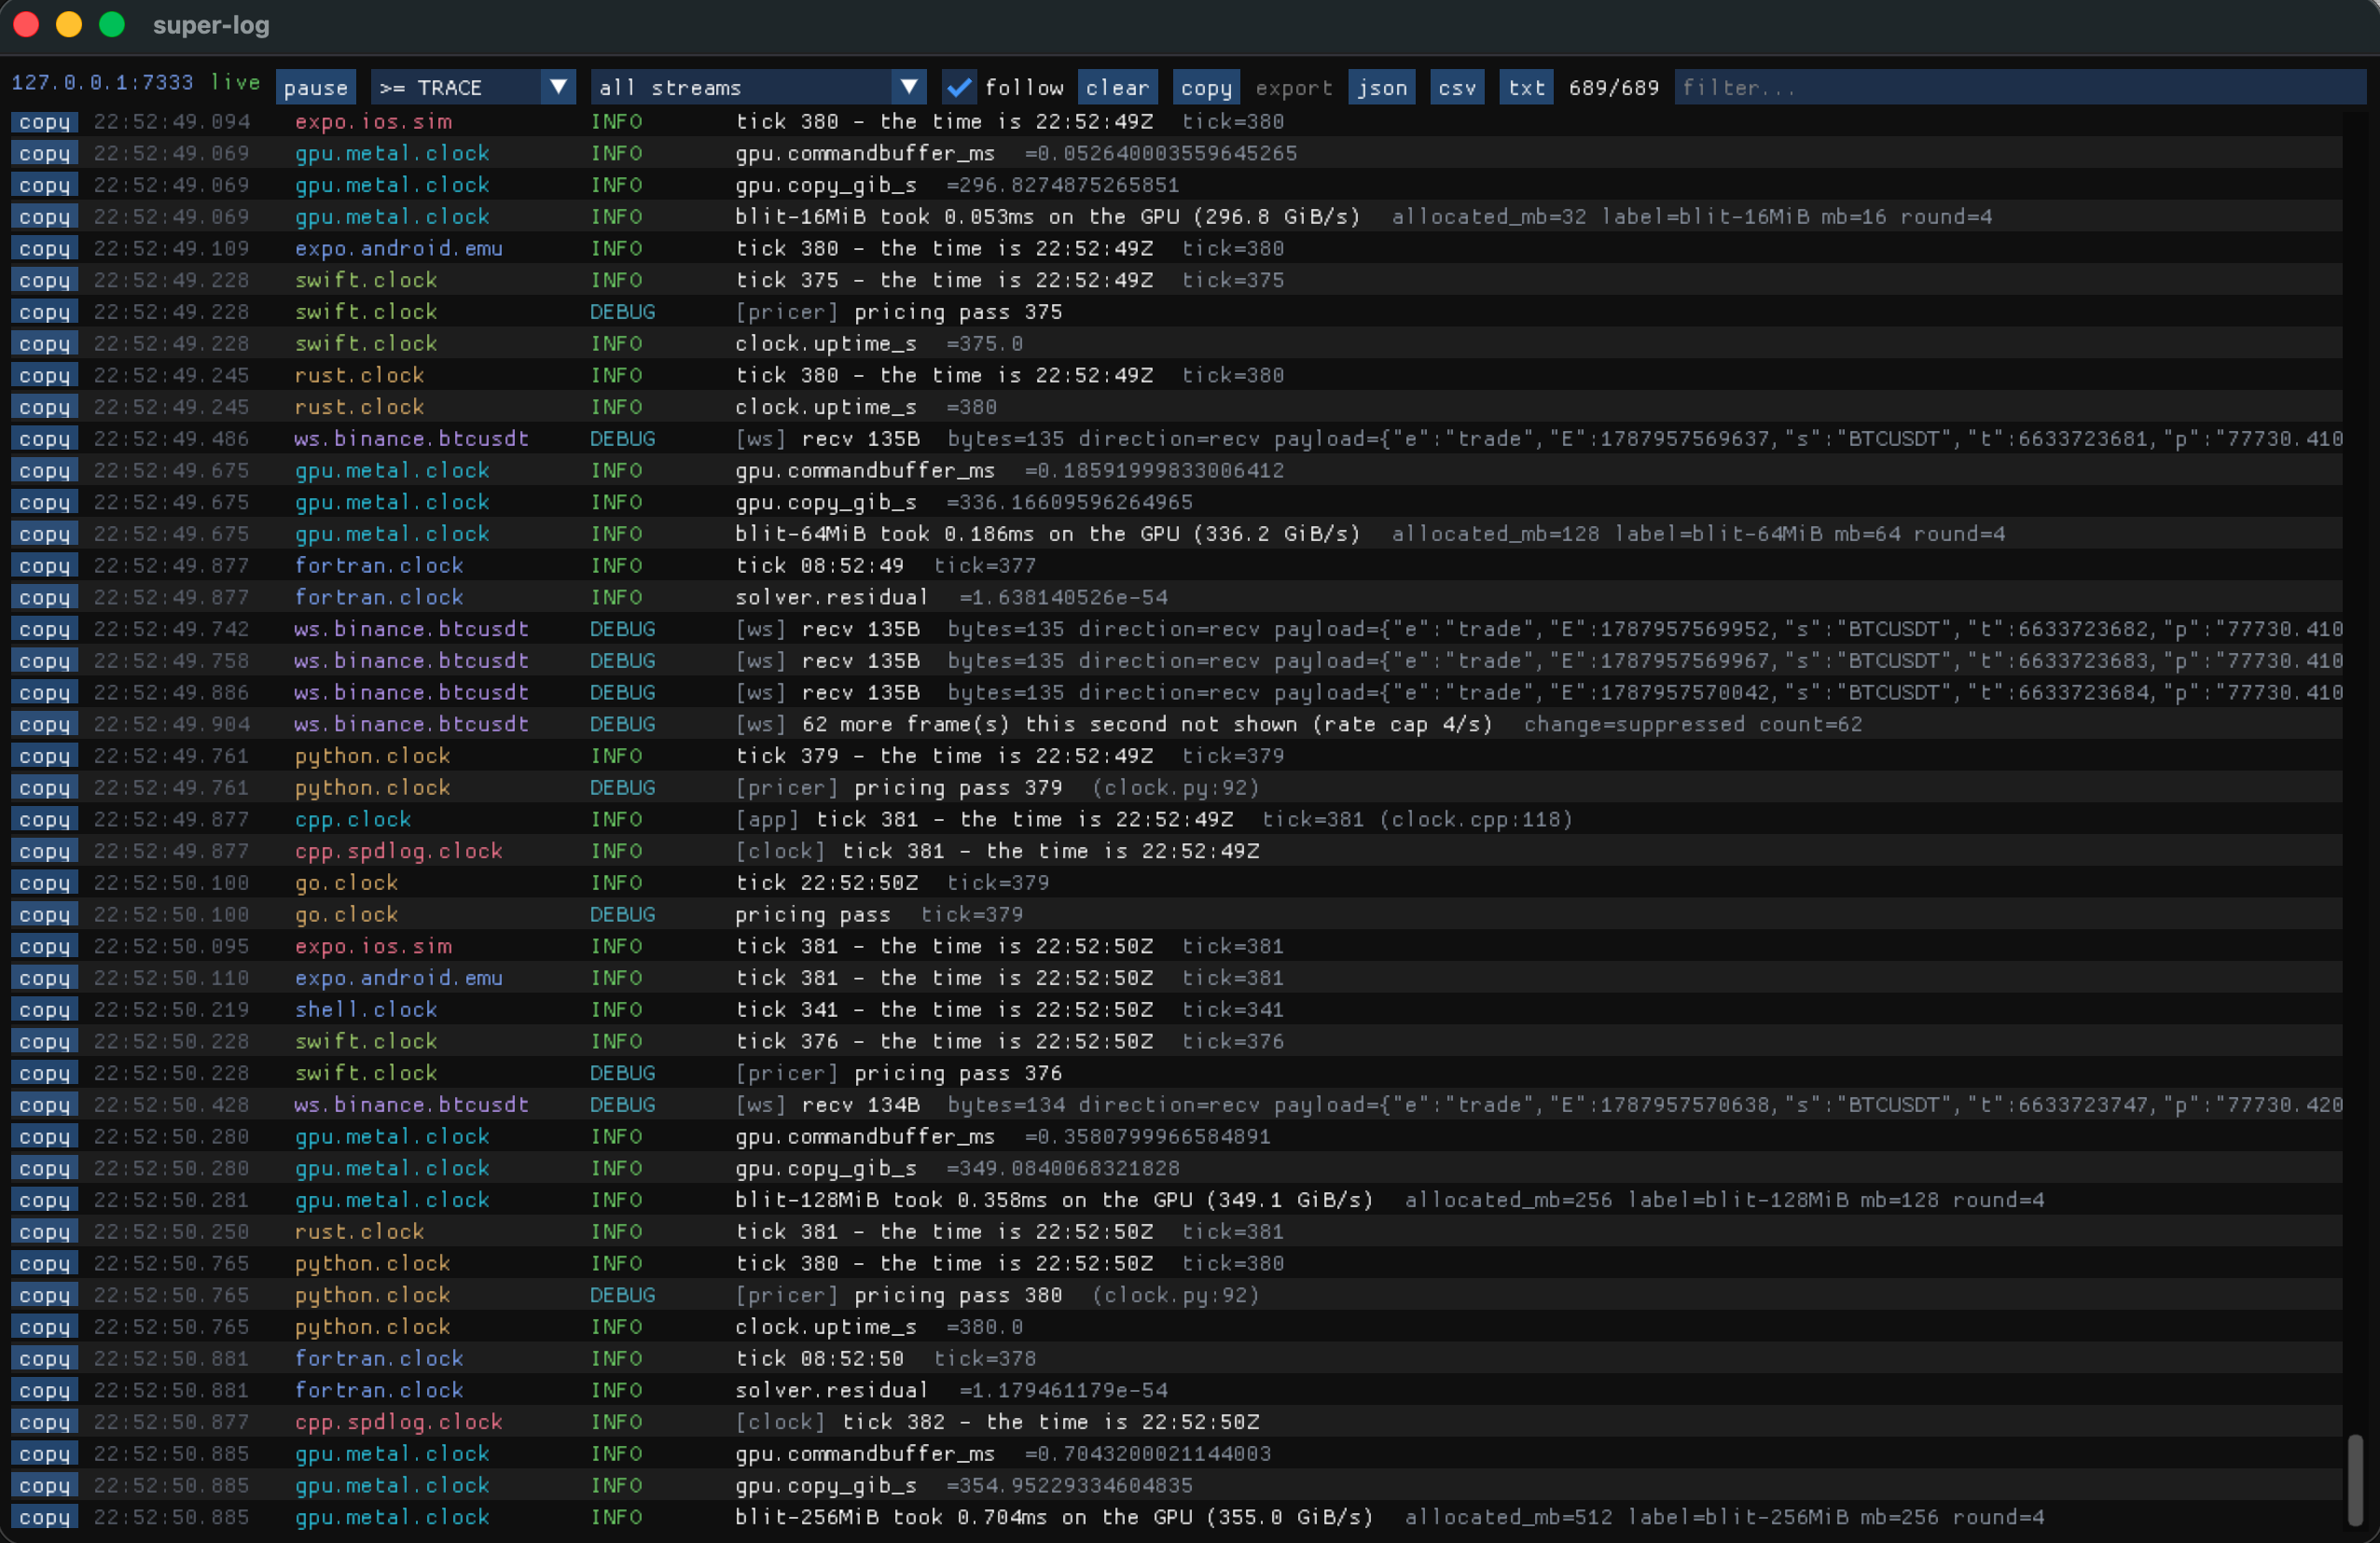2380x1543 pixels.
Task: Copy the rust.clock tick 380 row
Action: pos(44,376)
